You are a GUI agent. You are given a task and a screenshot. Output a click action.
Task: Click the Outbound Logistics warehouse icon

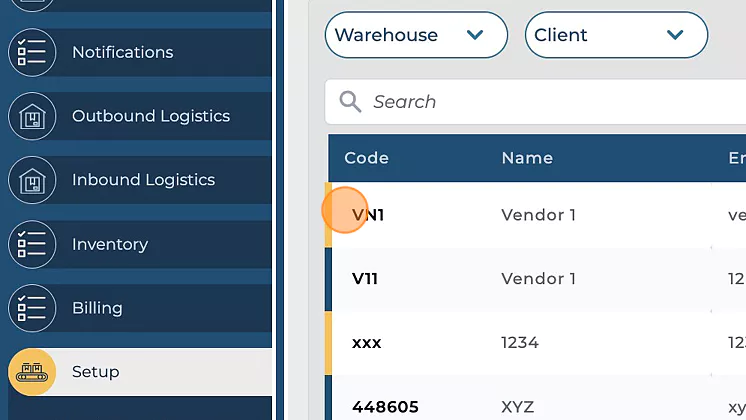(32, 116)
